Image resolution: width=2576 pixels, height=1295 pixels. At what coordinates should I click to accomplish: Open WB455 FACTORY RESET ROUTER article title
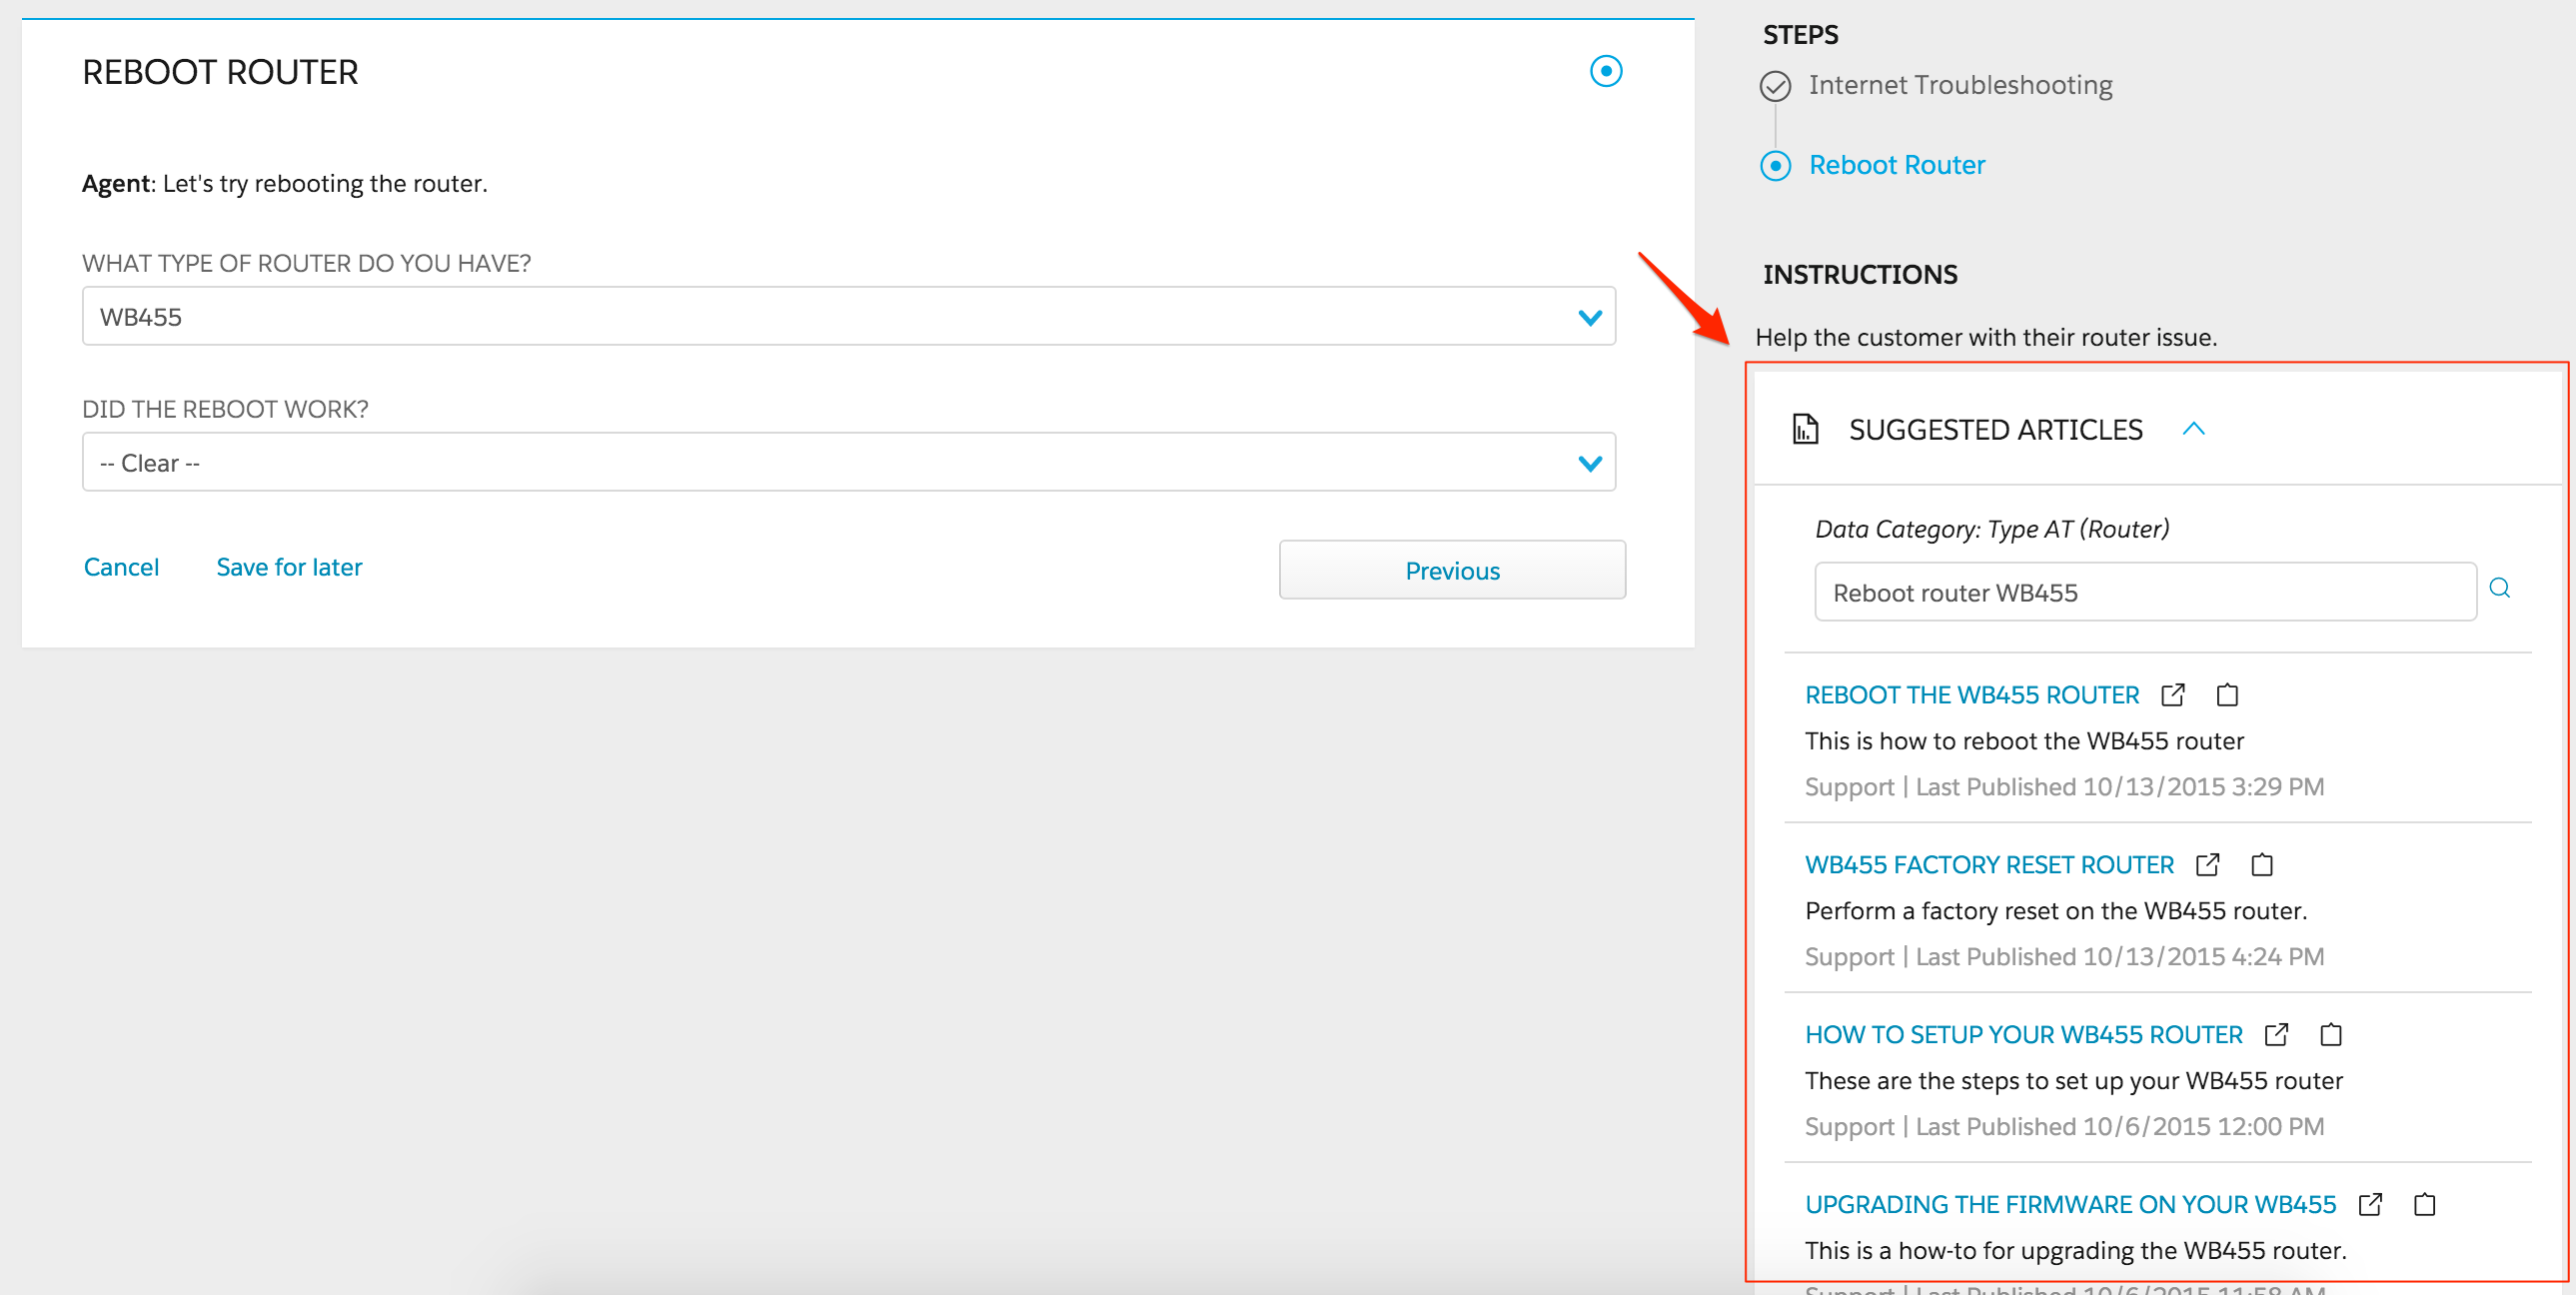[x=1989, y=865]
